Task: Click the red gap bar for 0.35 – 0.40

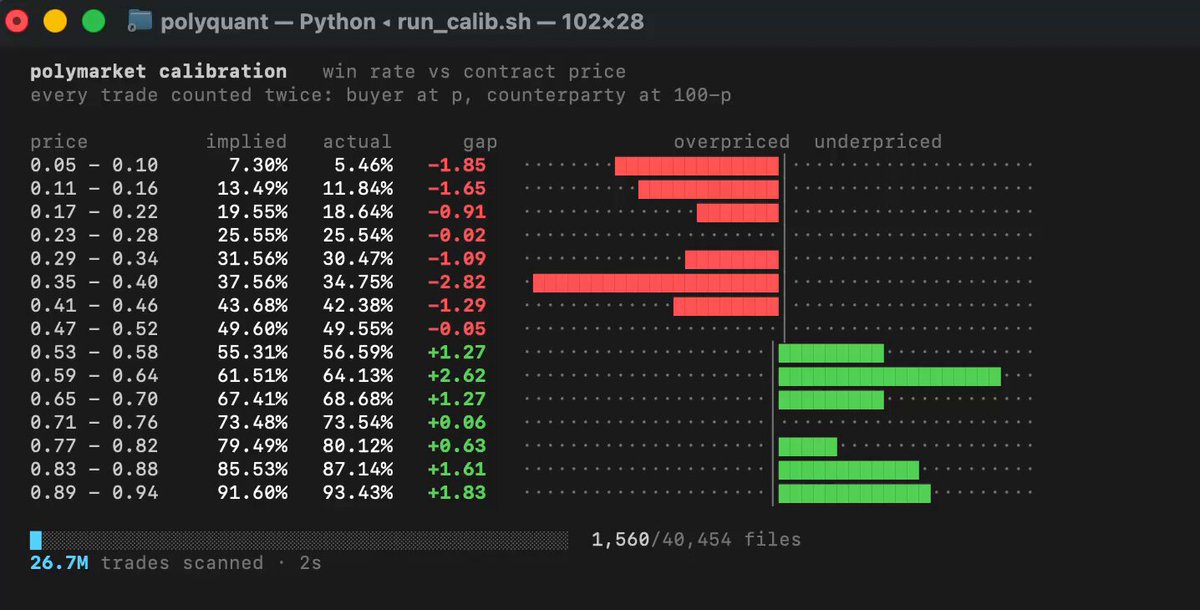Action: [656, 283]
